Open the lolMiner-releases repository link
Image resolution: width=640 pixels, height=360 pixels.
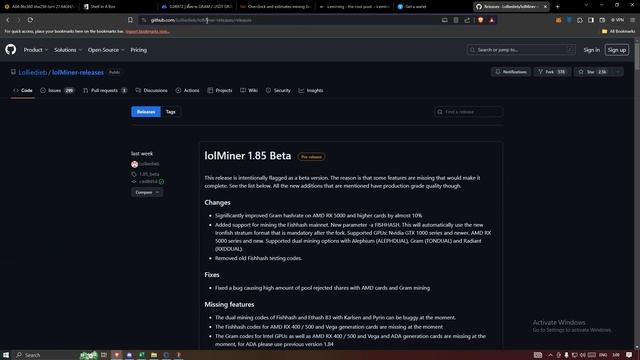[x=78, y=72]
